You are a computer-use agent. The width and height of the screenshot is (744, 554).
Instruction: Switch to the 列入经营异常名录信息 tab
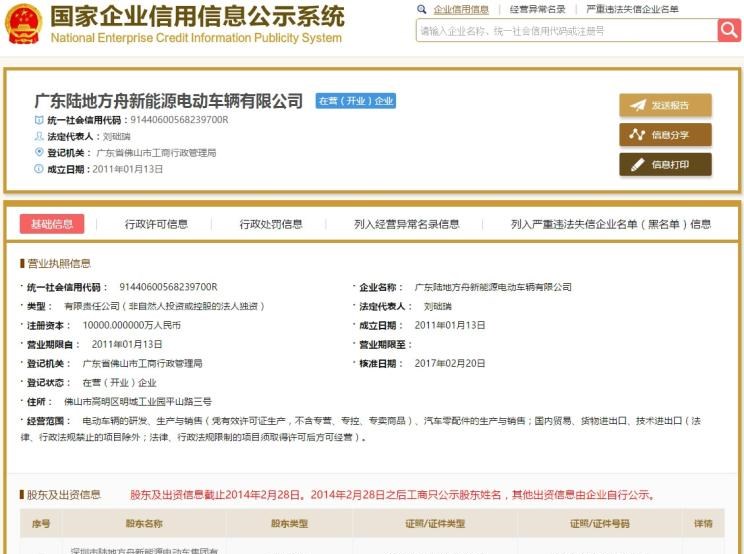(x=407, y=224)
